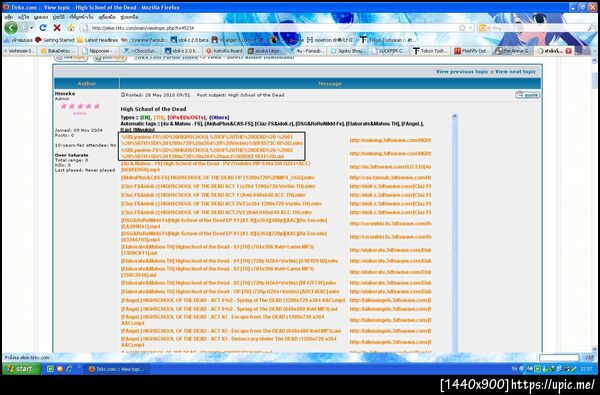Click View next topic link

tap(515, 72)
